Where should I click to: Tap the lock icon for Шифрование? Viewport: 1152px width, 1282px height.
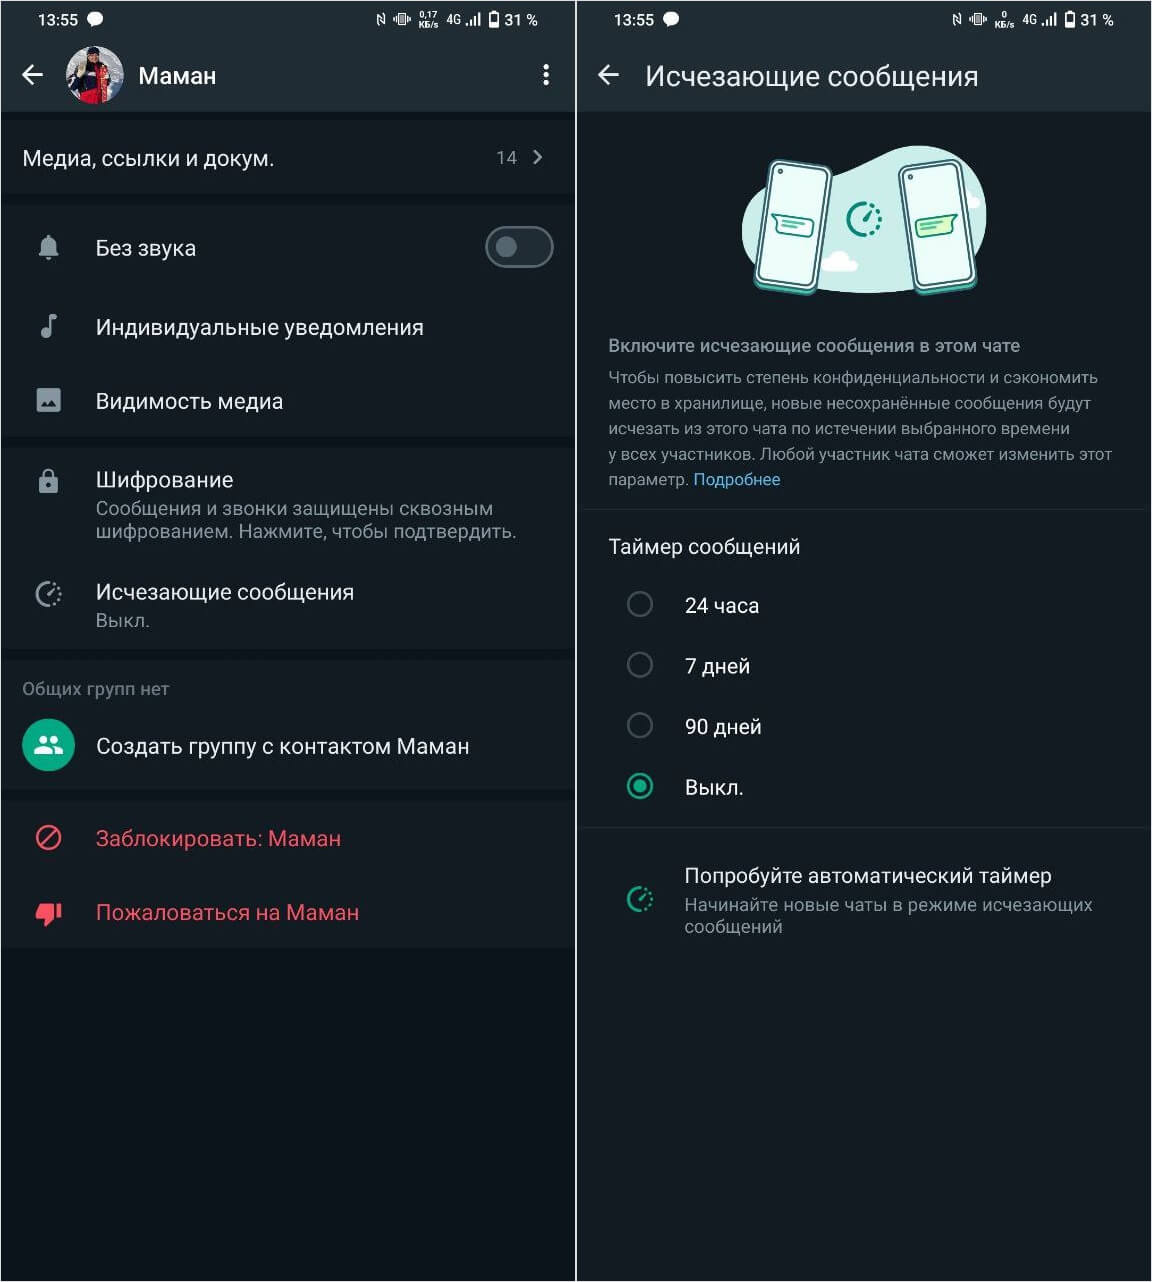point(48,482)
